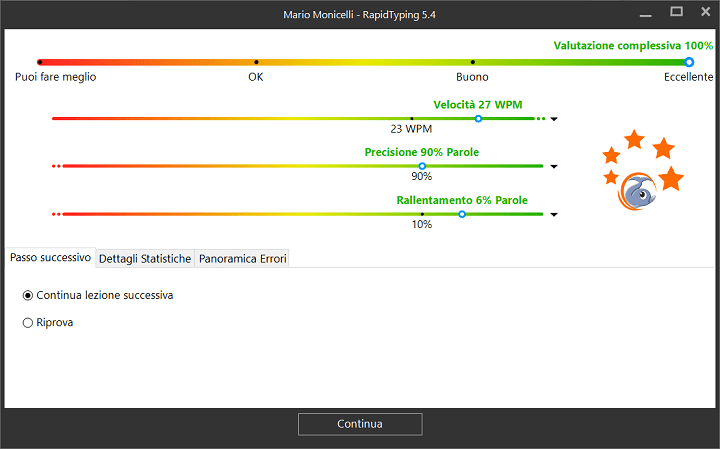The height and width of the screenshot is (449, 720).
Task: Click the Precisione blue marker at 90%
Action: (422, 166)
